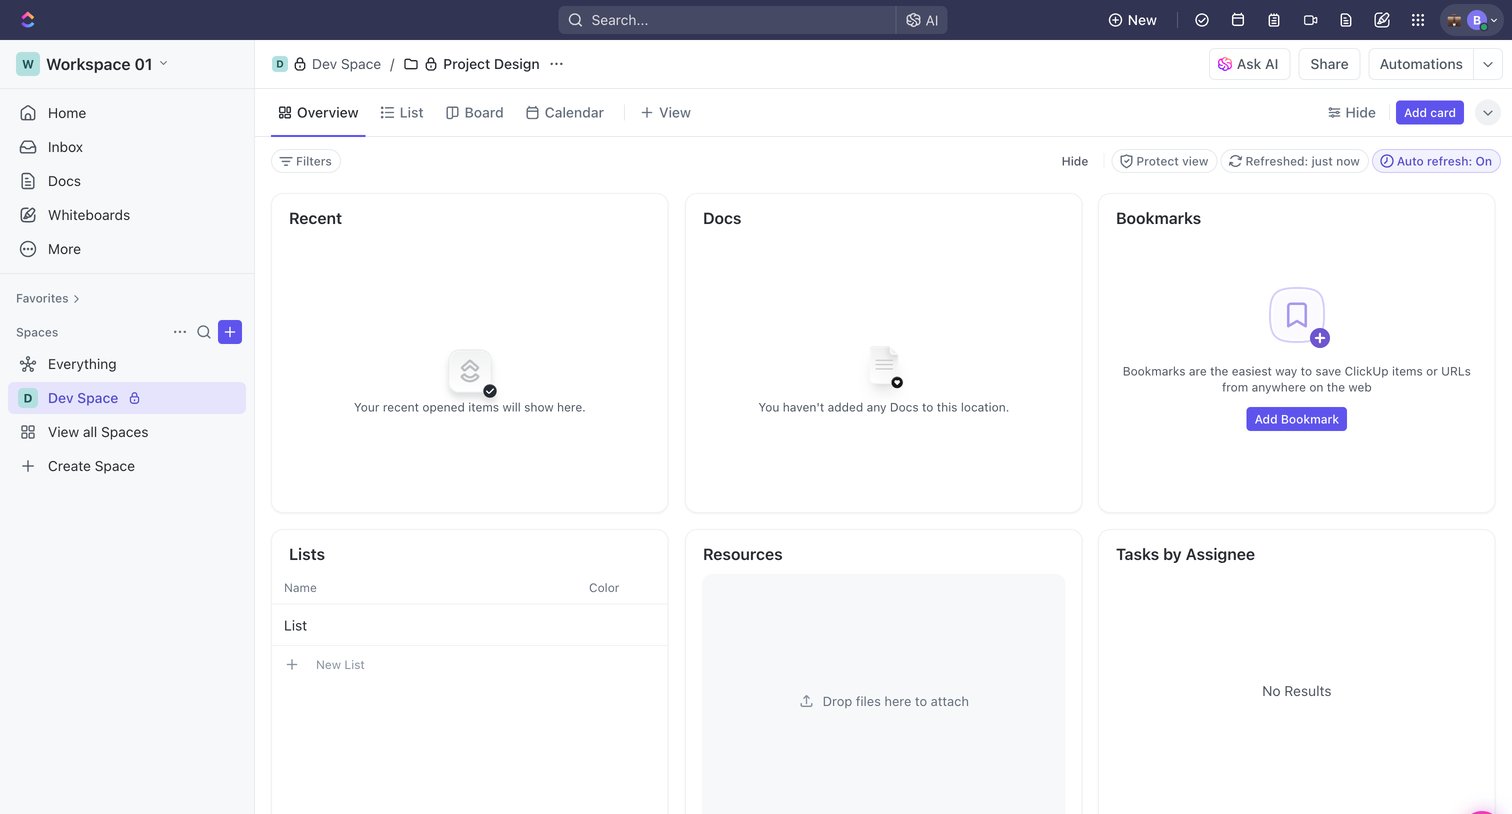Expand the Favorites section
This screenshot has width=1512, height=814.
[x=48, y=298]
